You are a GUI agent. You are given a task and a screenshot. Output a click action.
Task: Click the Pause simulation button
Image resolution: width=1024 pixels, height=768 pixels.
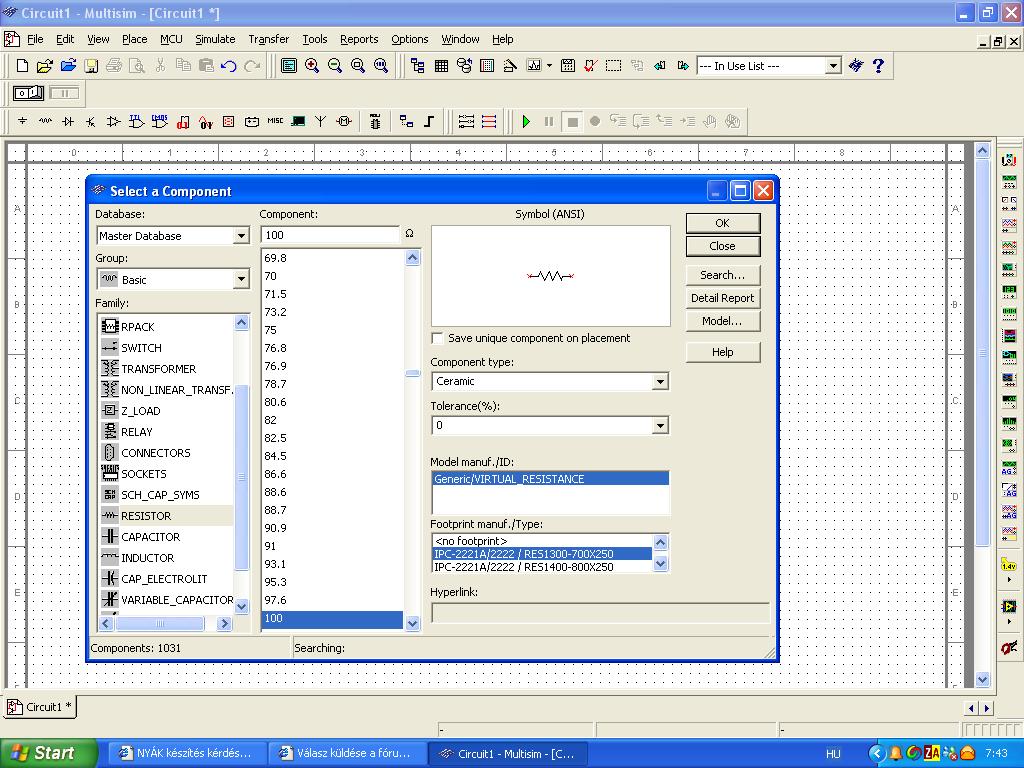pyautogui.click(x=549, y=121)
